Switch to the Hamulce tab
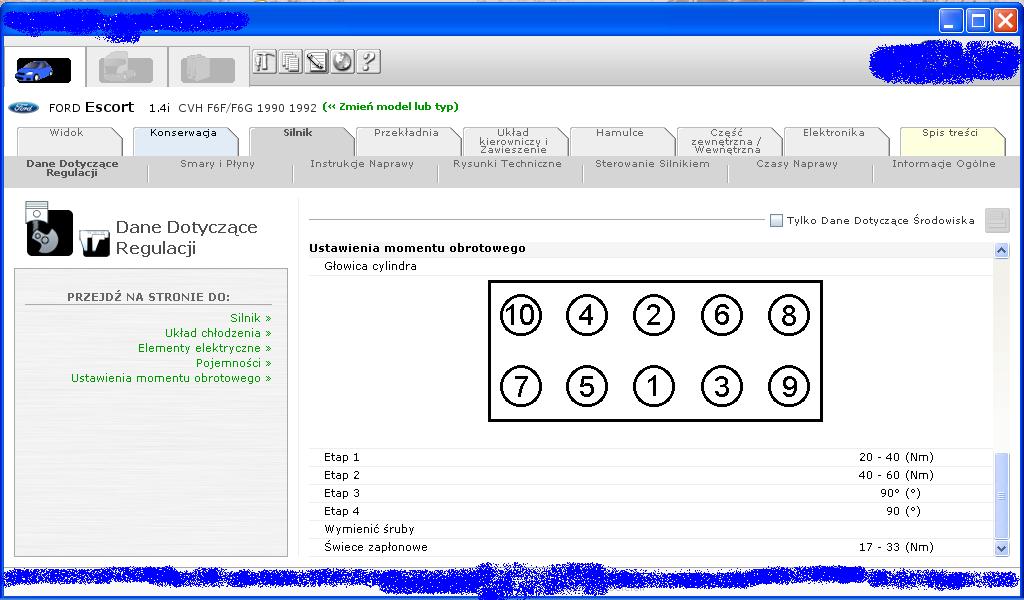The image size is (1024, 600). point(620,133)
